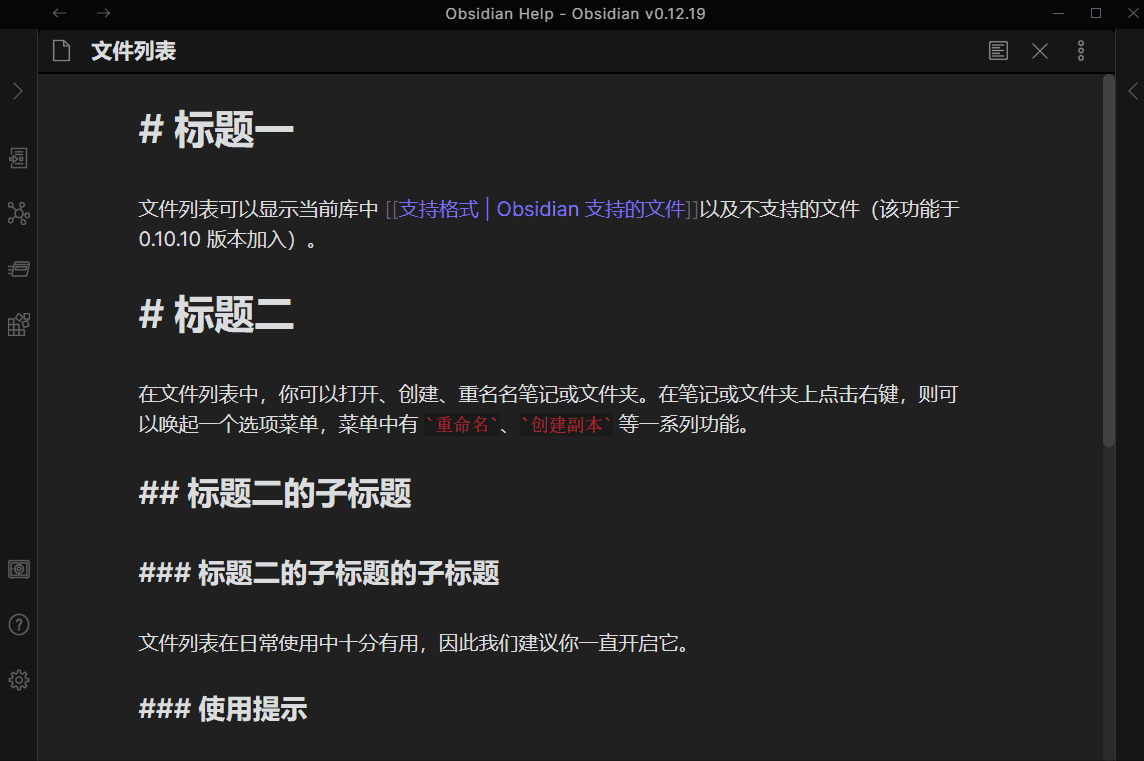Follow the 支持格式 internal link
Viewport: 1144px width, 761px height.
pyautogui.click(x=438, y=209)
